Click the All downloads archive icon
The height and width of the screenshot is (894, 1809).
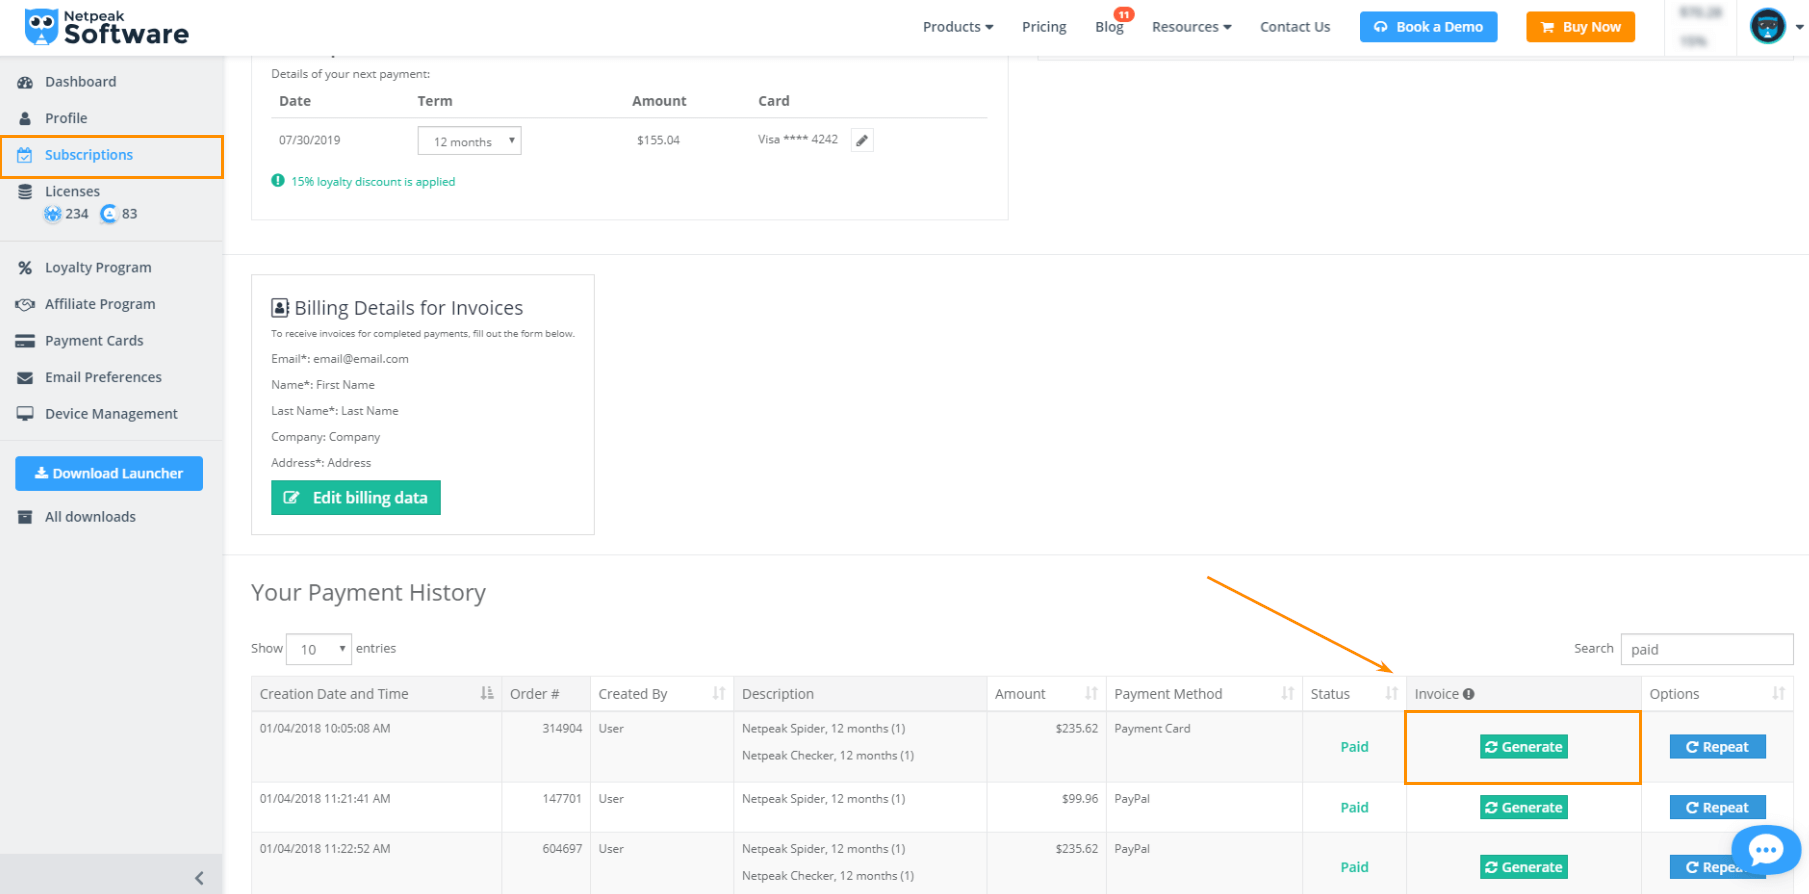pos(25,517)
